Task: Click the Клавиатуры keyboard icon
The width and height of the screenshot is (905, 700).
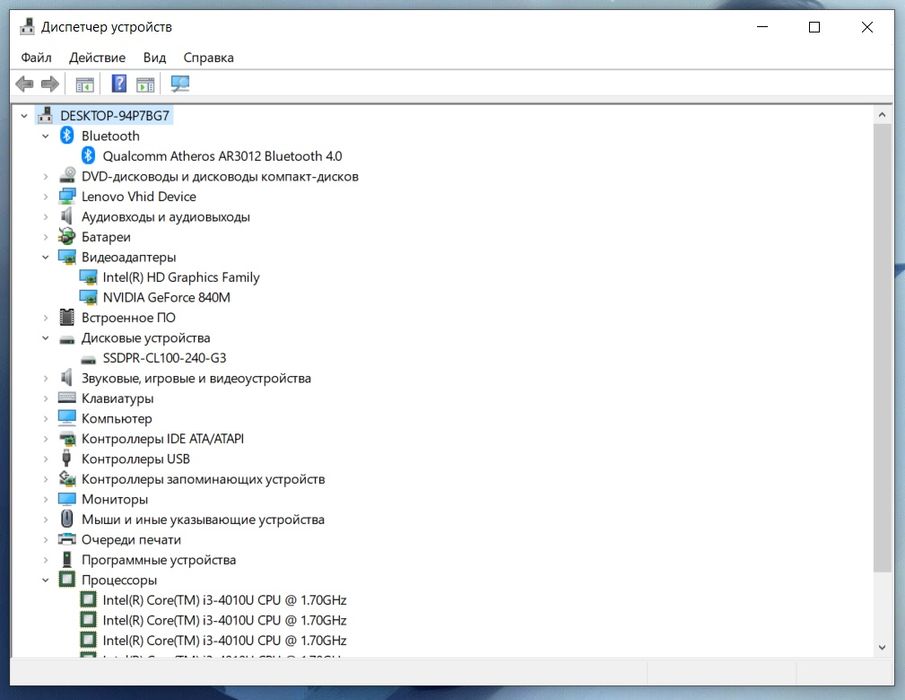Action: pos(67,398)
